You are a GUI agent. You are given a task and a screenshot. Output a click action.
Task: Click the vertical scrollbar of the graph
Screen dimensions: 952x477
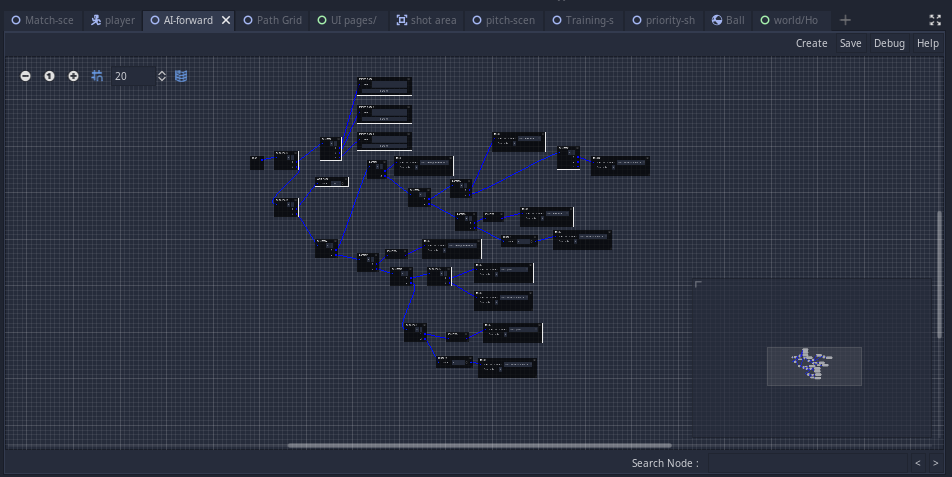(x=940, y=274)
